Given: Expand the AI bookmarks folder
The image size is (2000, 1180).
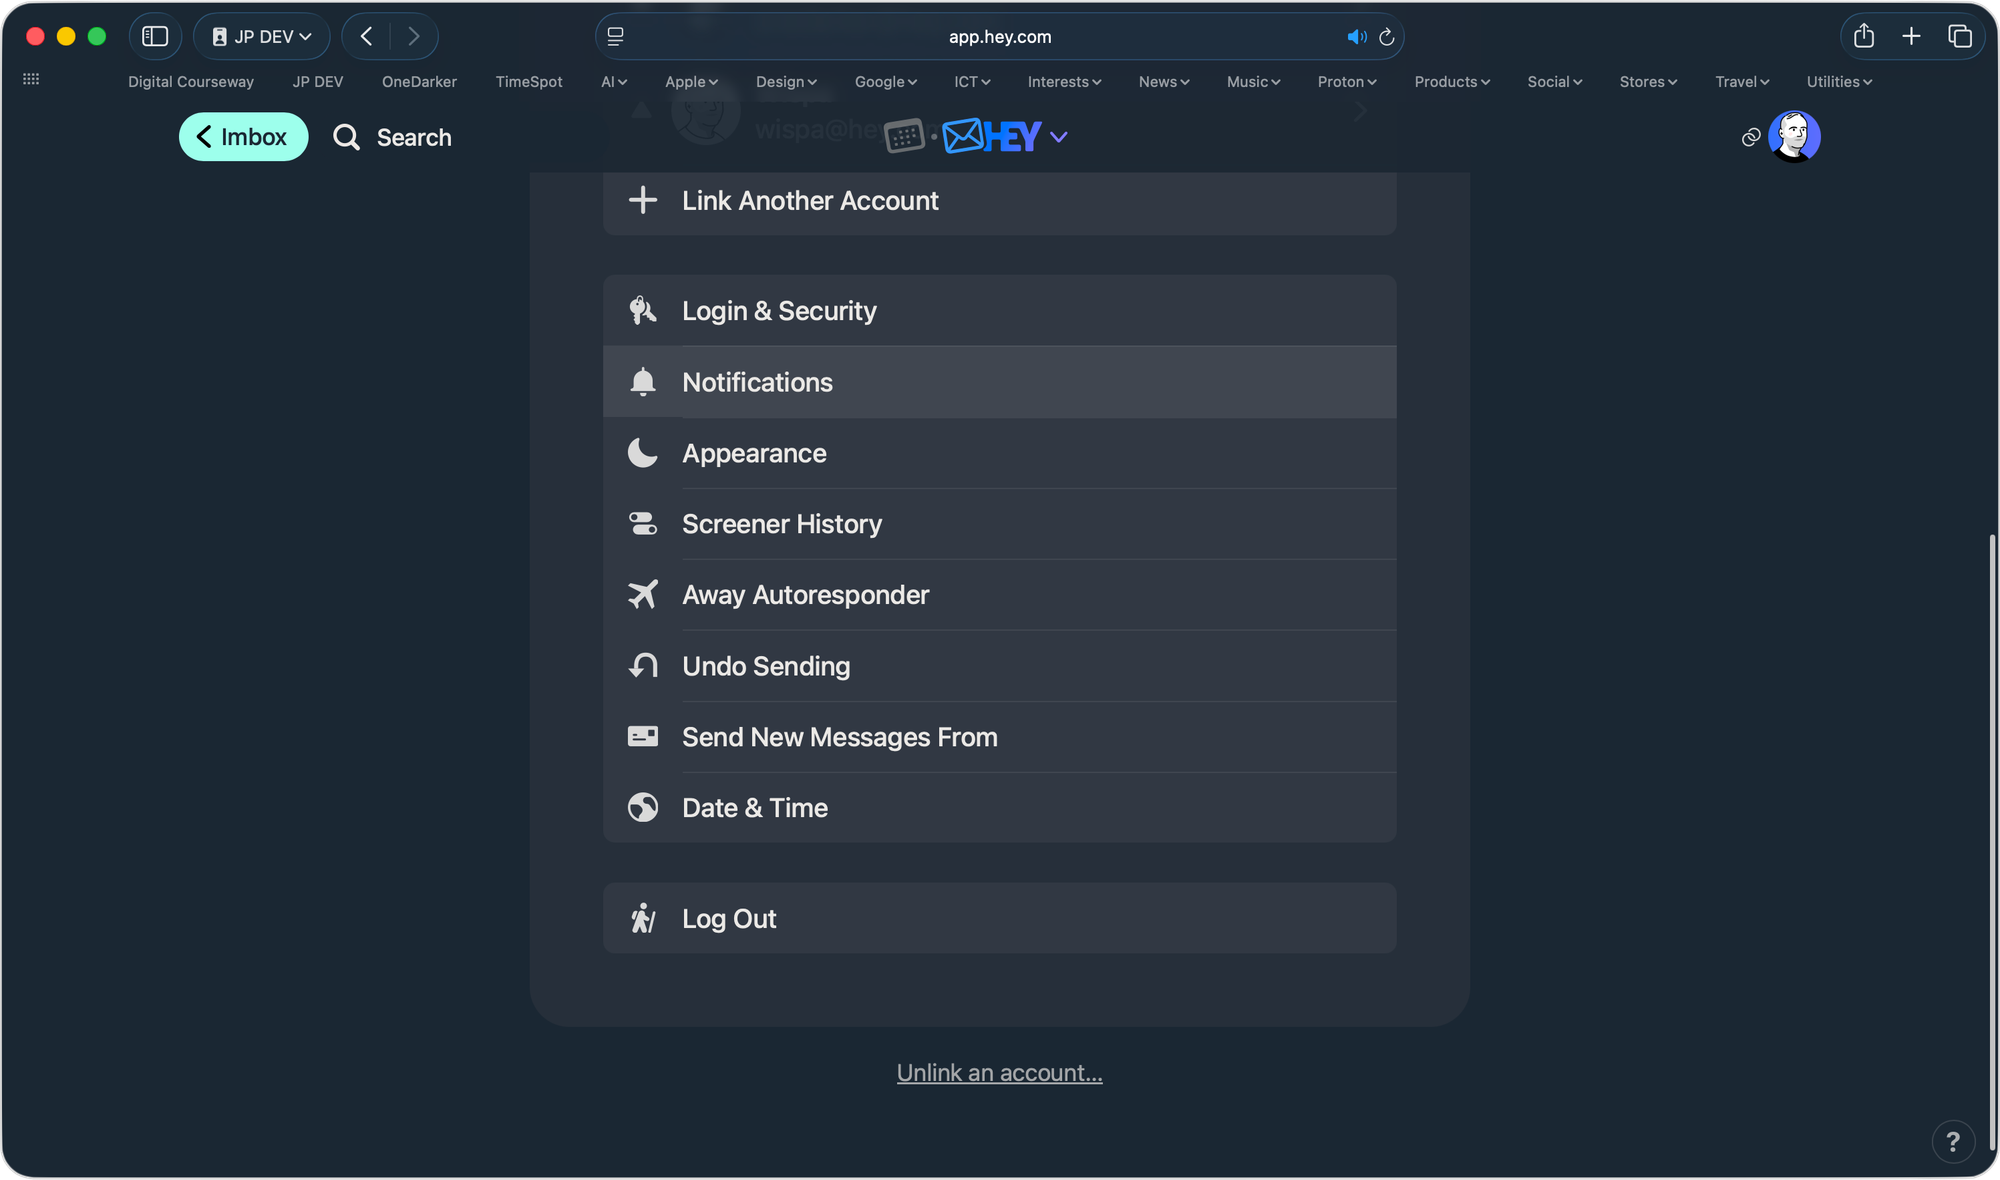Looking at the screenshot, I should tap(614, 82).
